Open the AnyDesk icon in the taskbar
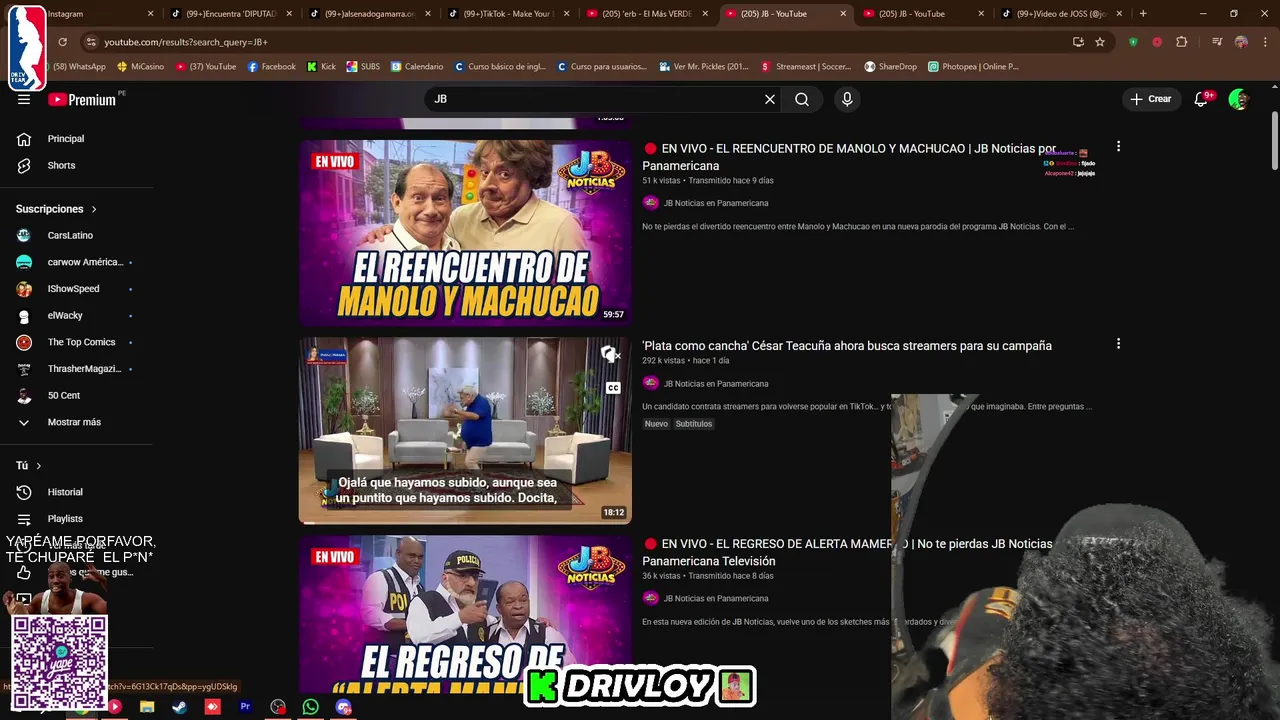The width and height of the screenshot is (1280, 720). coord(212,707)
